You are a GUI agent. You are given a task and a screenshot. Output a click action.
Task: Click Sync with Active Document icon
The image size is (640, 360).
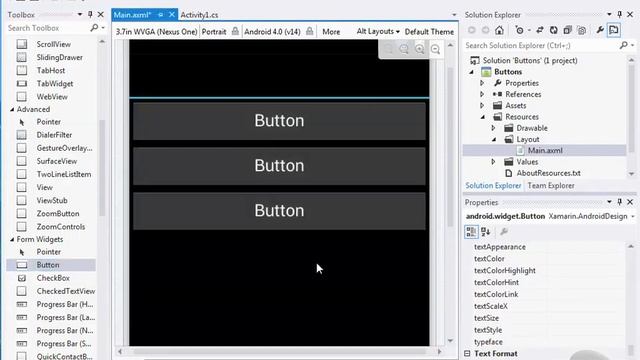point(540,30)
